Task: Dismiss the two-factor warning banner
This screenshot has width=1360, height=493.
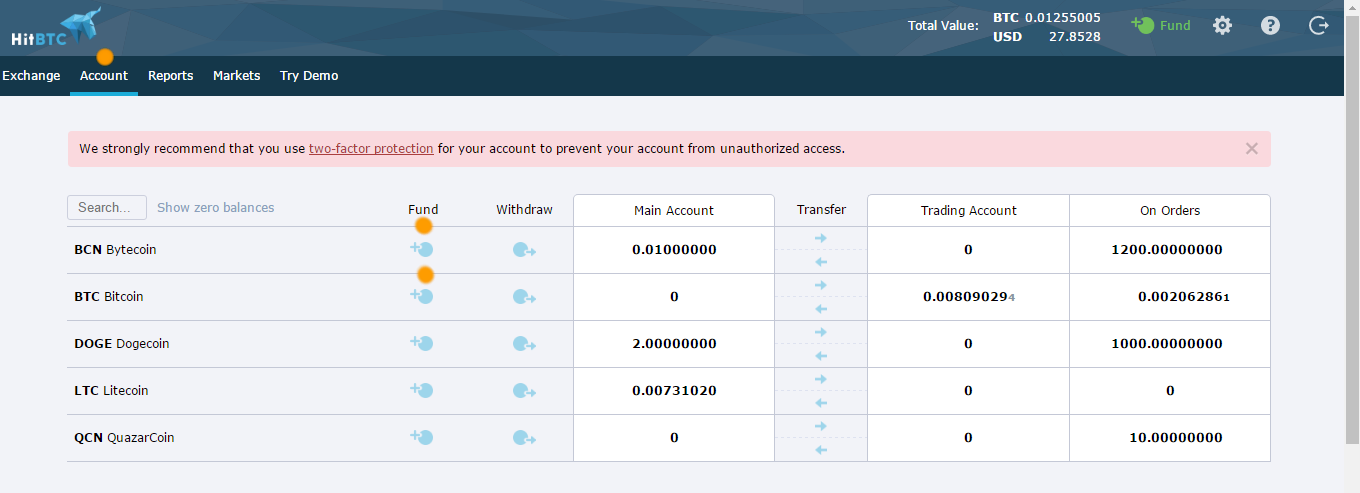Action: point(1251,148)
